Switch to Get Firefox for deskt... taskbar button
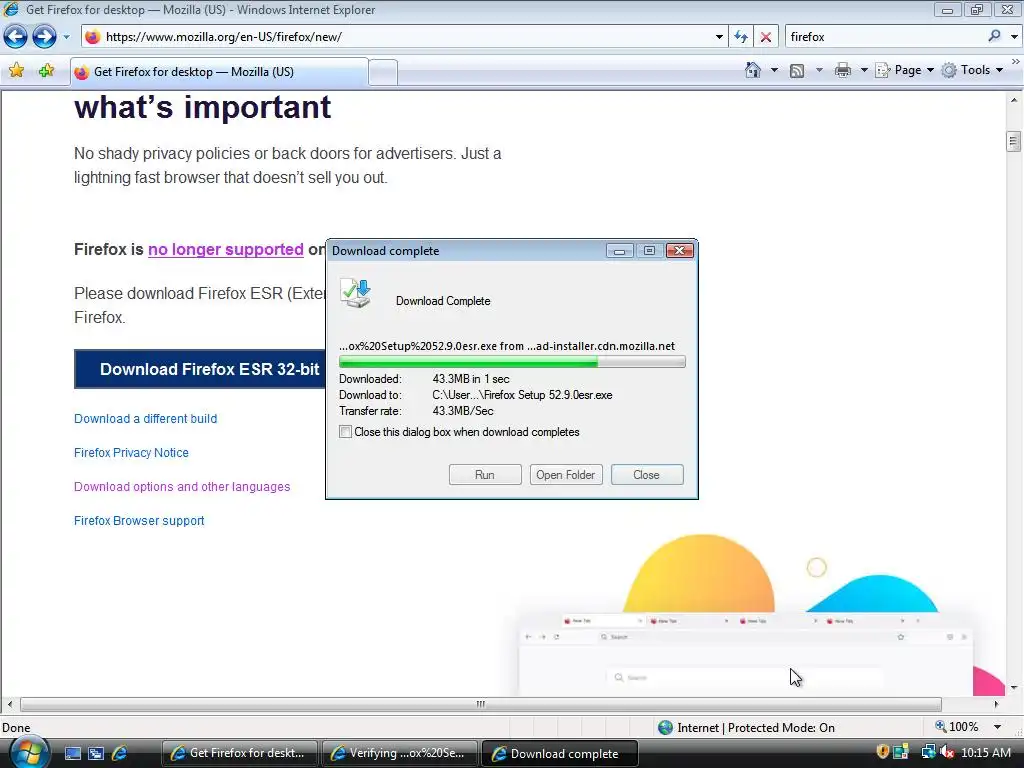Image resolution: width=1024 pixels, height=768 pixels. (x=239, y=753)
